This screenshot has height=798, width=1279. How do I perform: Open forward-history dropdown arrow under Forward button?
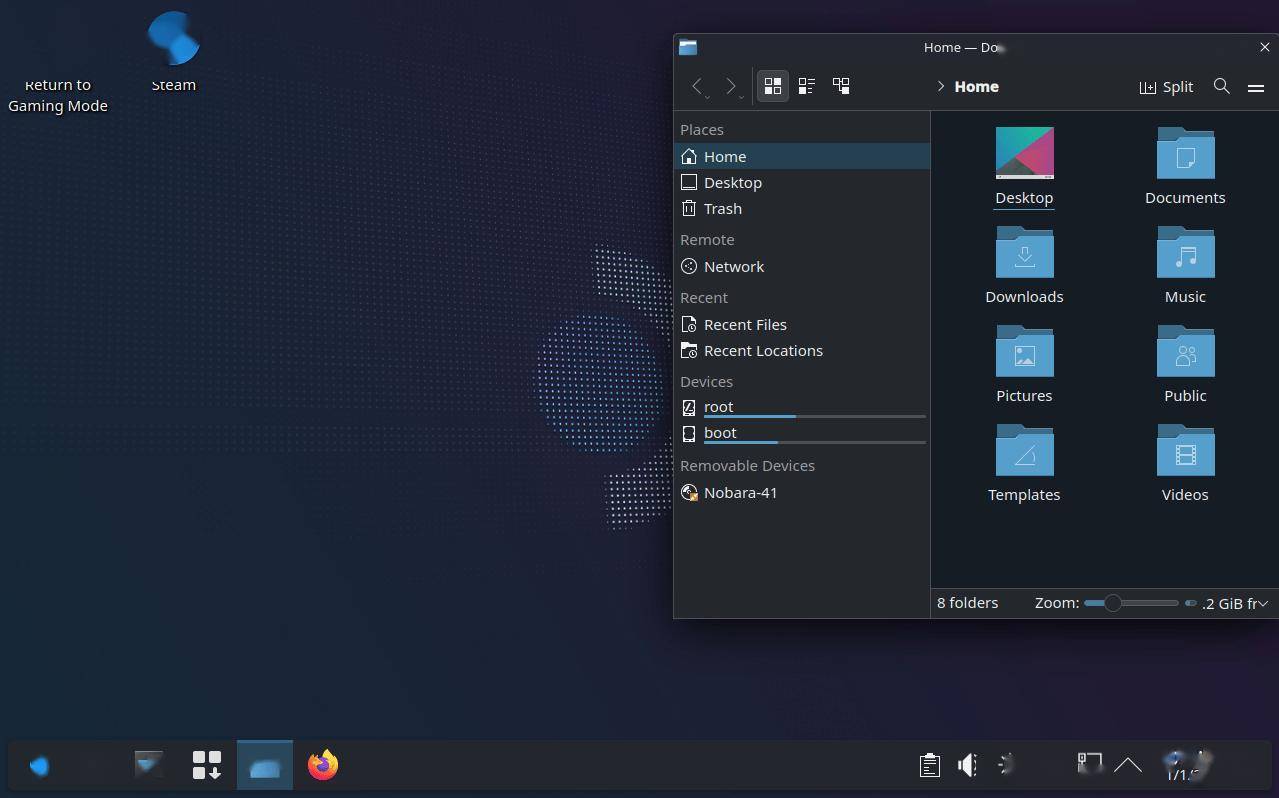(741, 97)
